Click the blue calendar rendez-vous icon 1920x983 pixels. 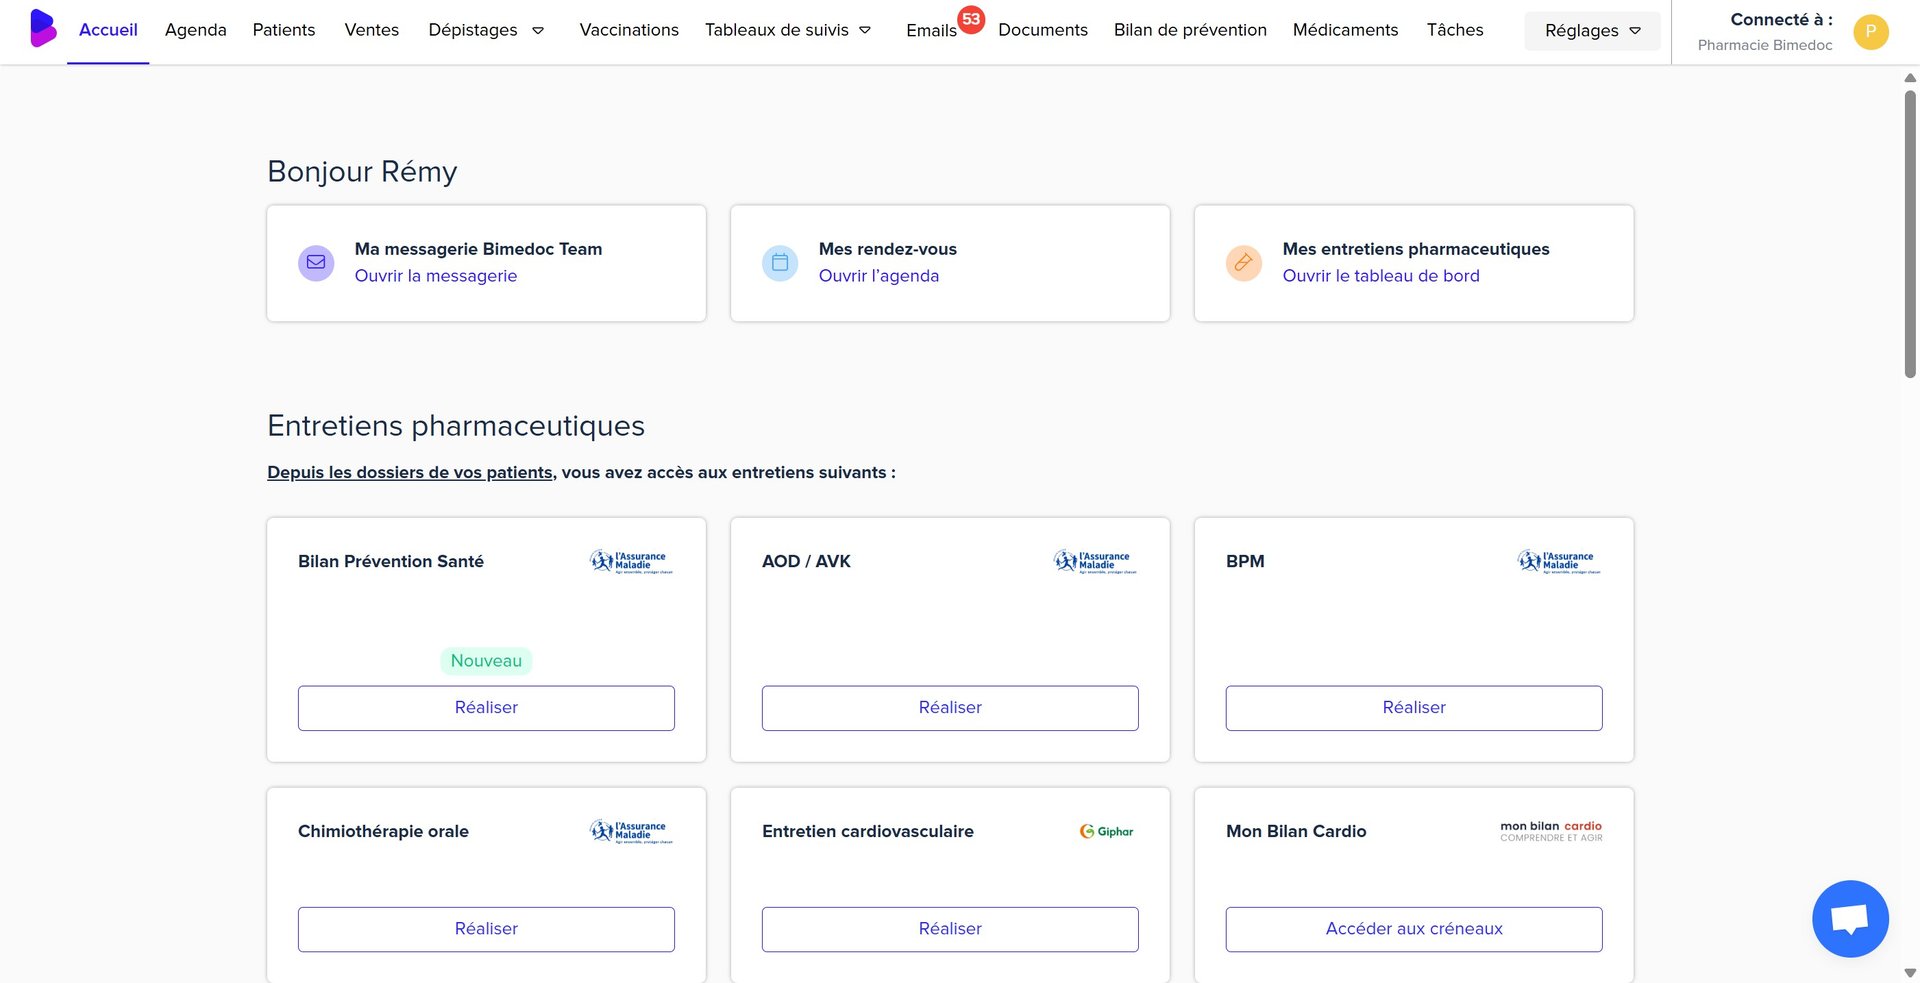point(780,263)
